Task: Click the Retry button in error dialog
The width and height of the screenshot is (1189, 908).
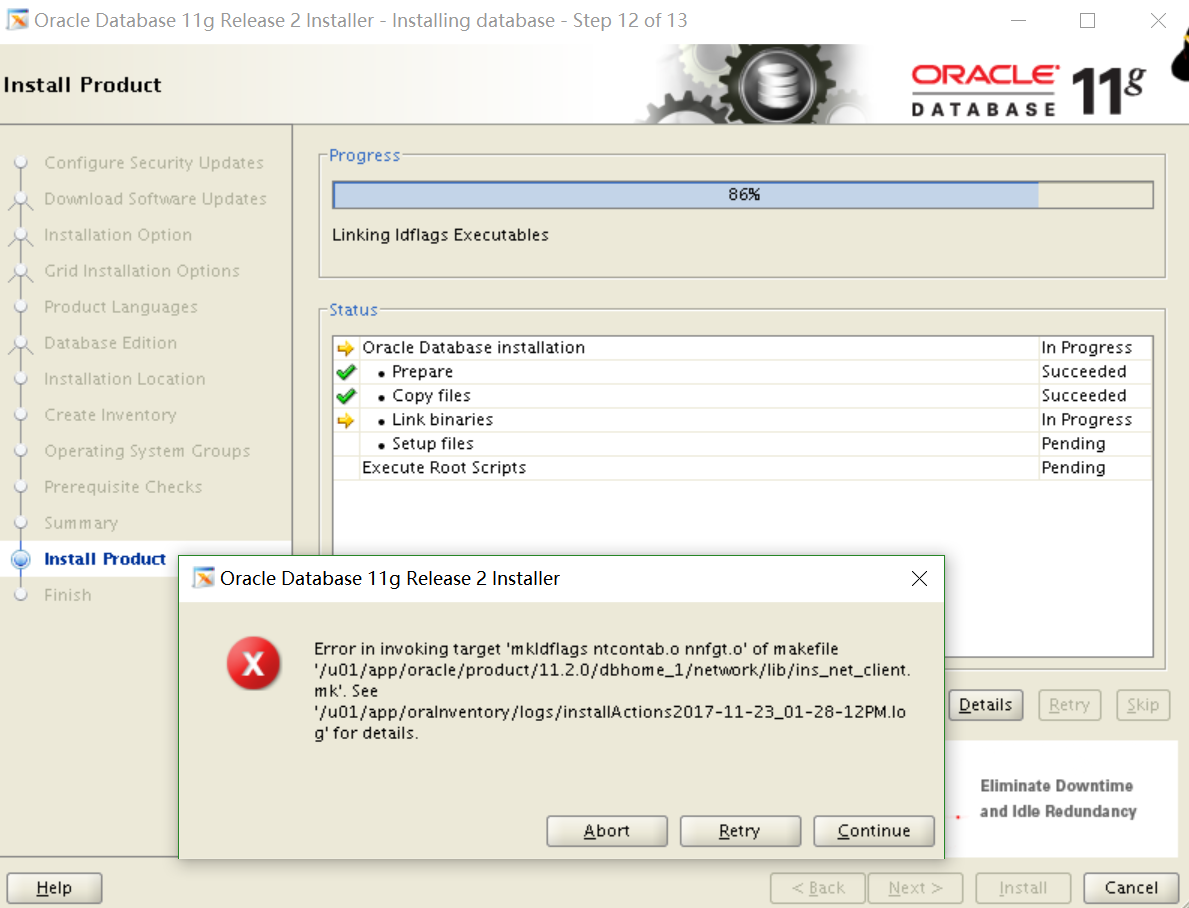Action: click(740, 831)
